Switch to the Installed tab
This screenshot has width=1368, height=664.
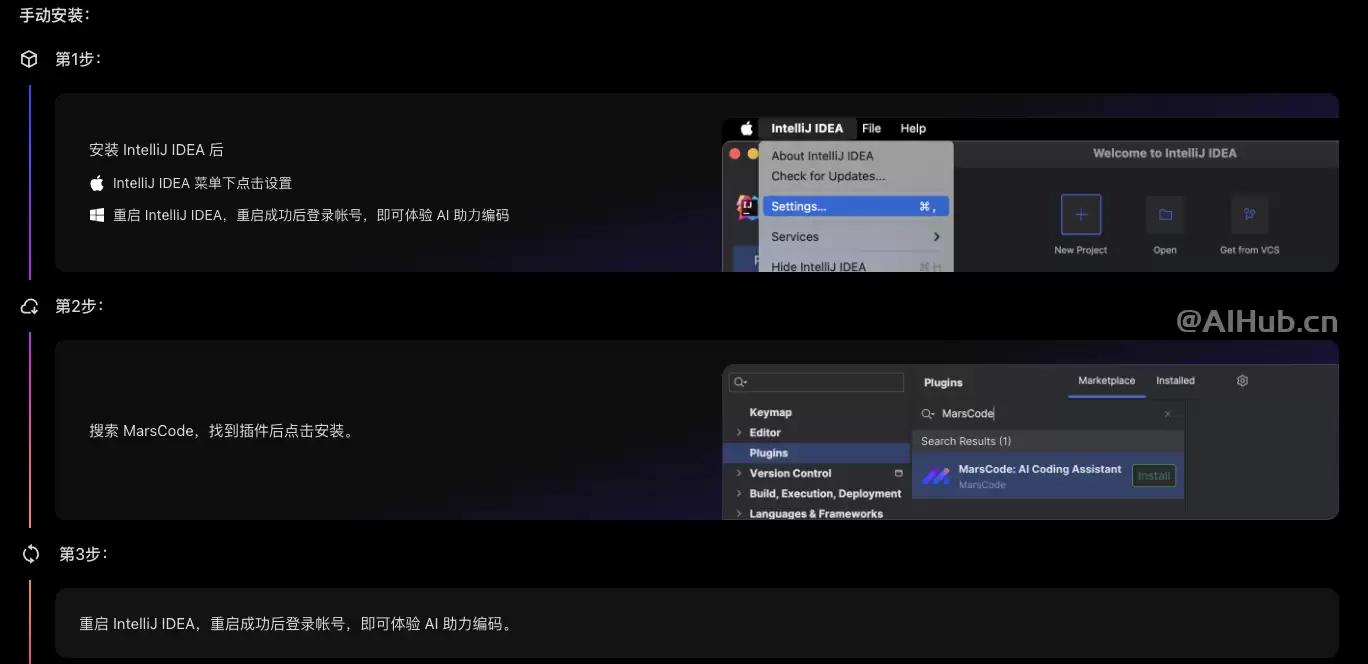[x=1175, y=380]
